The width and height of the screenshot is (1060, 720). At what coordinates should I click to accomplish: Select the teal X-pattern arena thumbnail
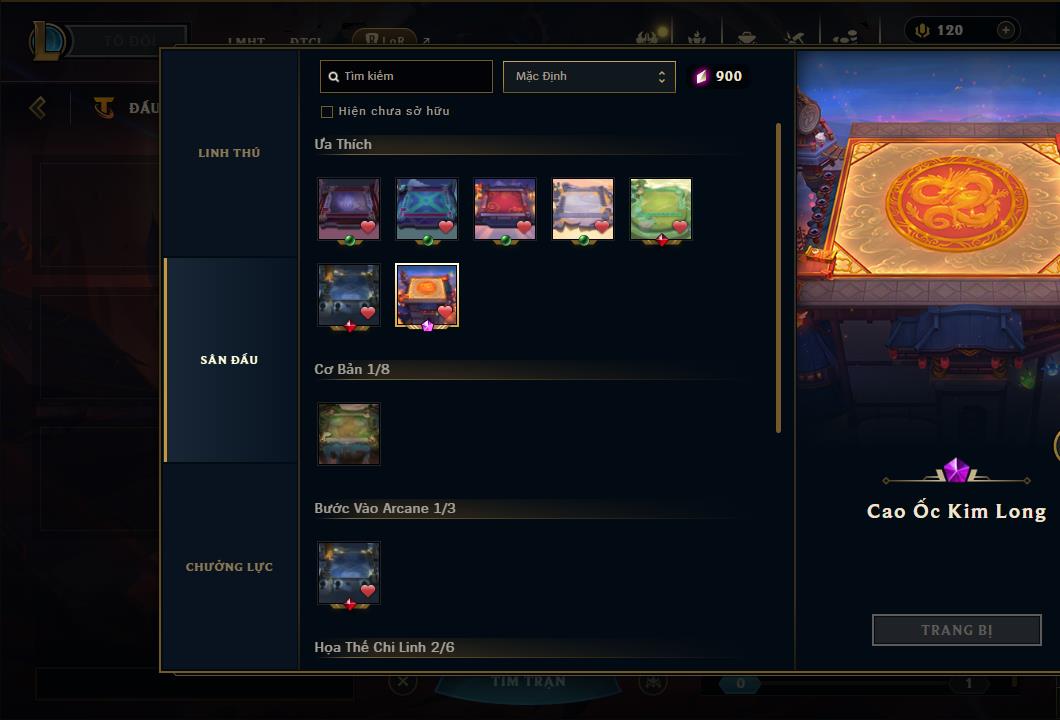[x=427, y=209]
